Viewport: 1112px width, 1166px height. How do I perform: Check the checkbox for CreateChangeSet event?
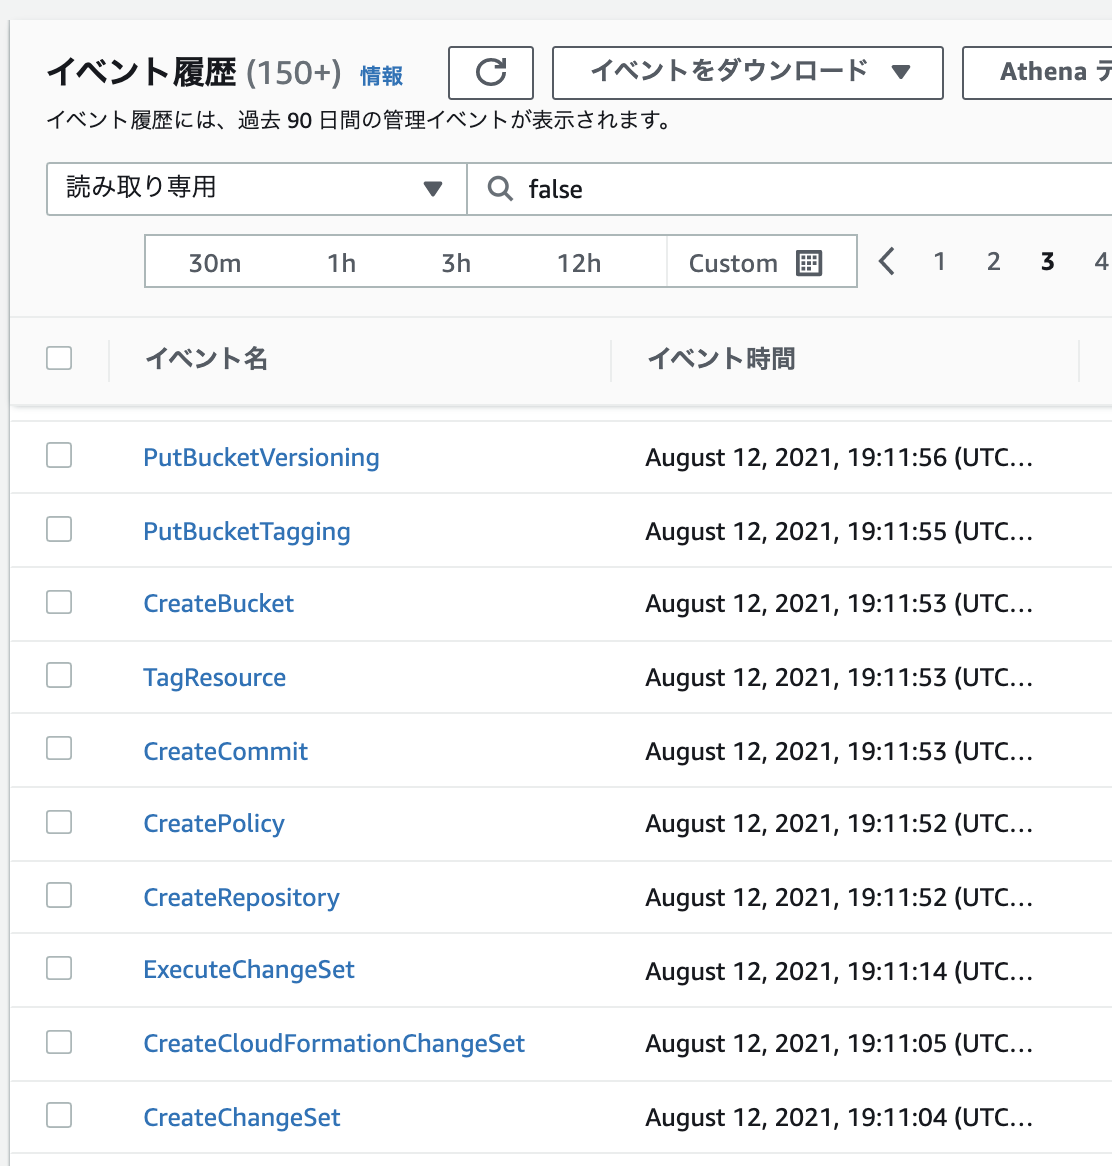pos(58,1114)
